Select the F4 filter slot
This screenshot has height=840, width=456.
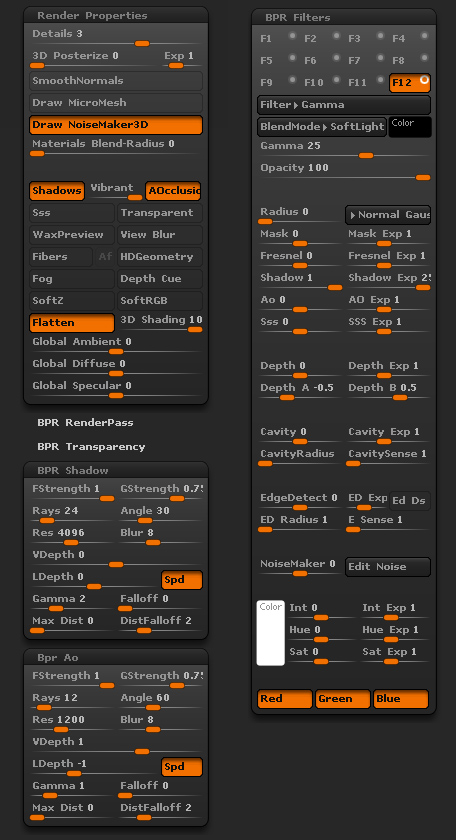pos(410,39)
